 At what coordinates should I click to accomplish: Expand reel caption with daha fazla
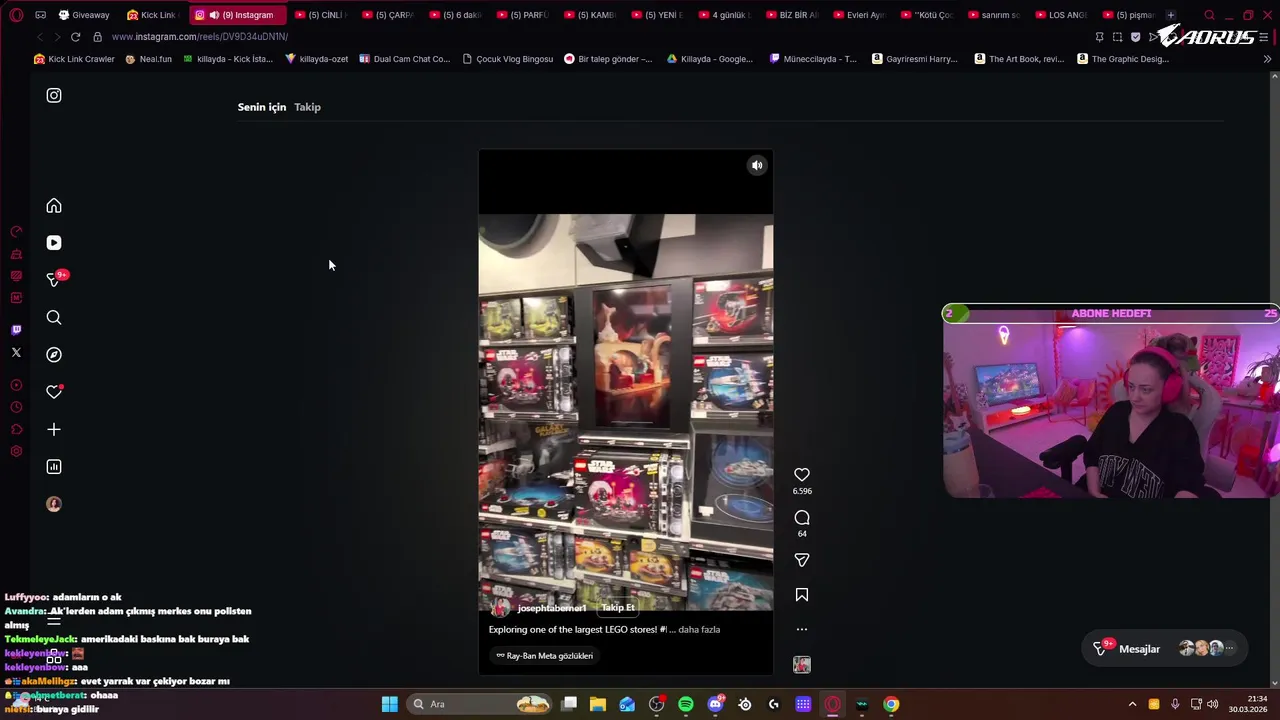click(699, 630)
